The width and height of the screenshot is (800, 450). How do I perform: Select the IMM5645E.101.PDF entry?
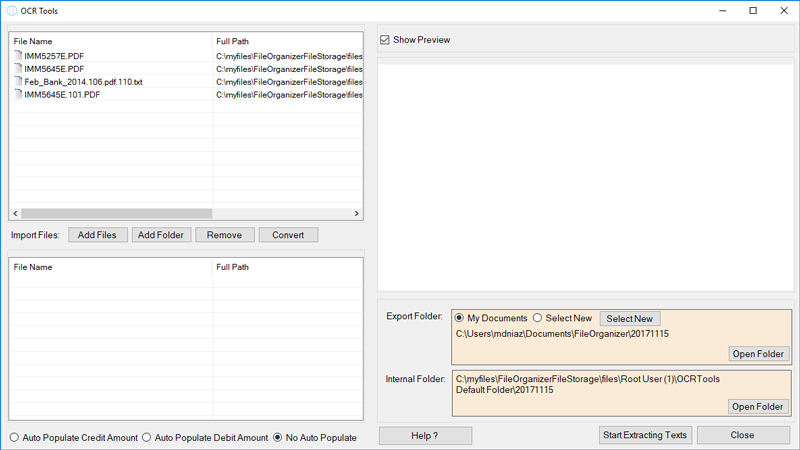click(x=62, y=94)
